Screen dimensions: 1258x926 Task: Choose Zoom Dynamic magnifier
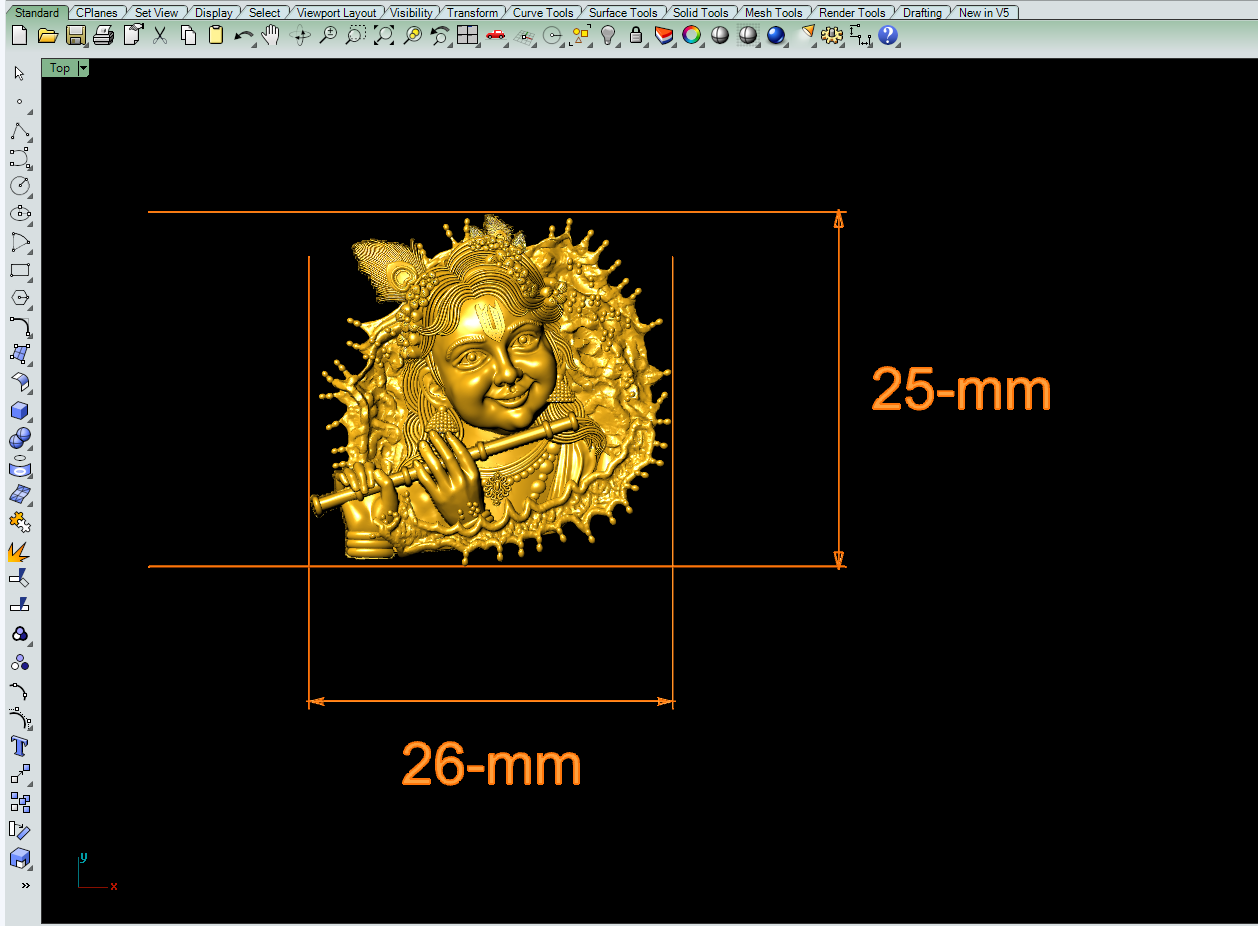click(328, 35)
